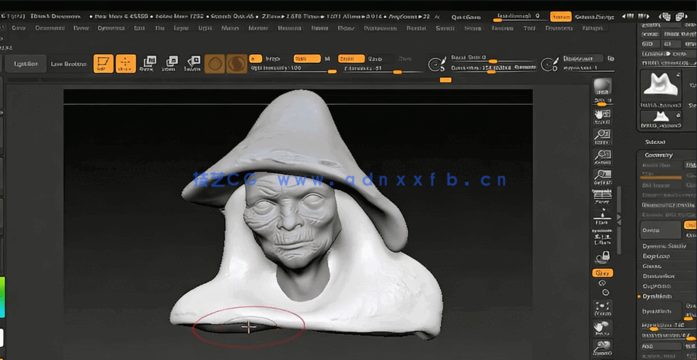Click the Frame icon in right shelf
The image size is (697, 360).
(x=602, y=308)
